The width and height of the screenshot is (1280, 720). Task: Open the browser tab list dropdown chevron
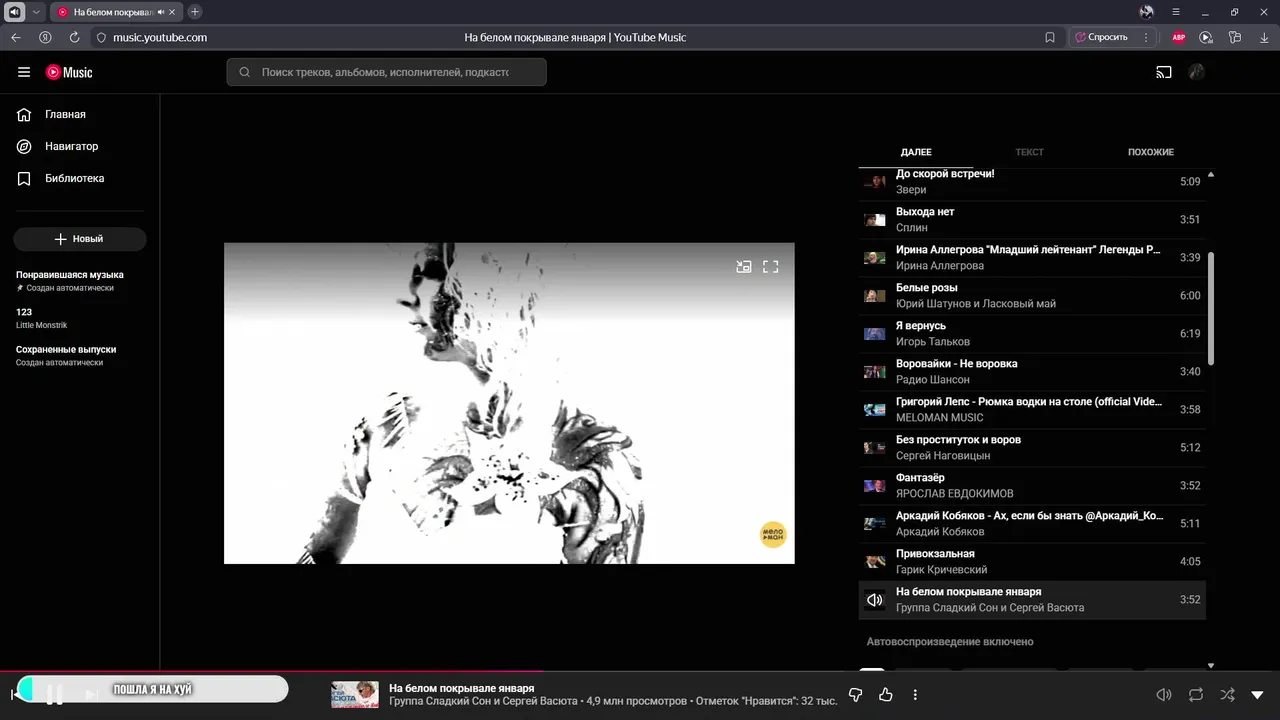click(36, 12)
